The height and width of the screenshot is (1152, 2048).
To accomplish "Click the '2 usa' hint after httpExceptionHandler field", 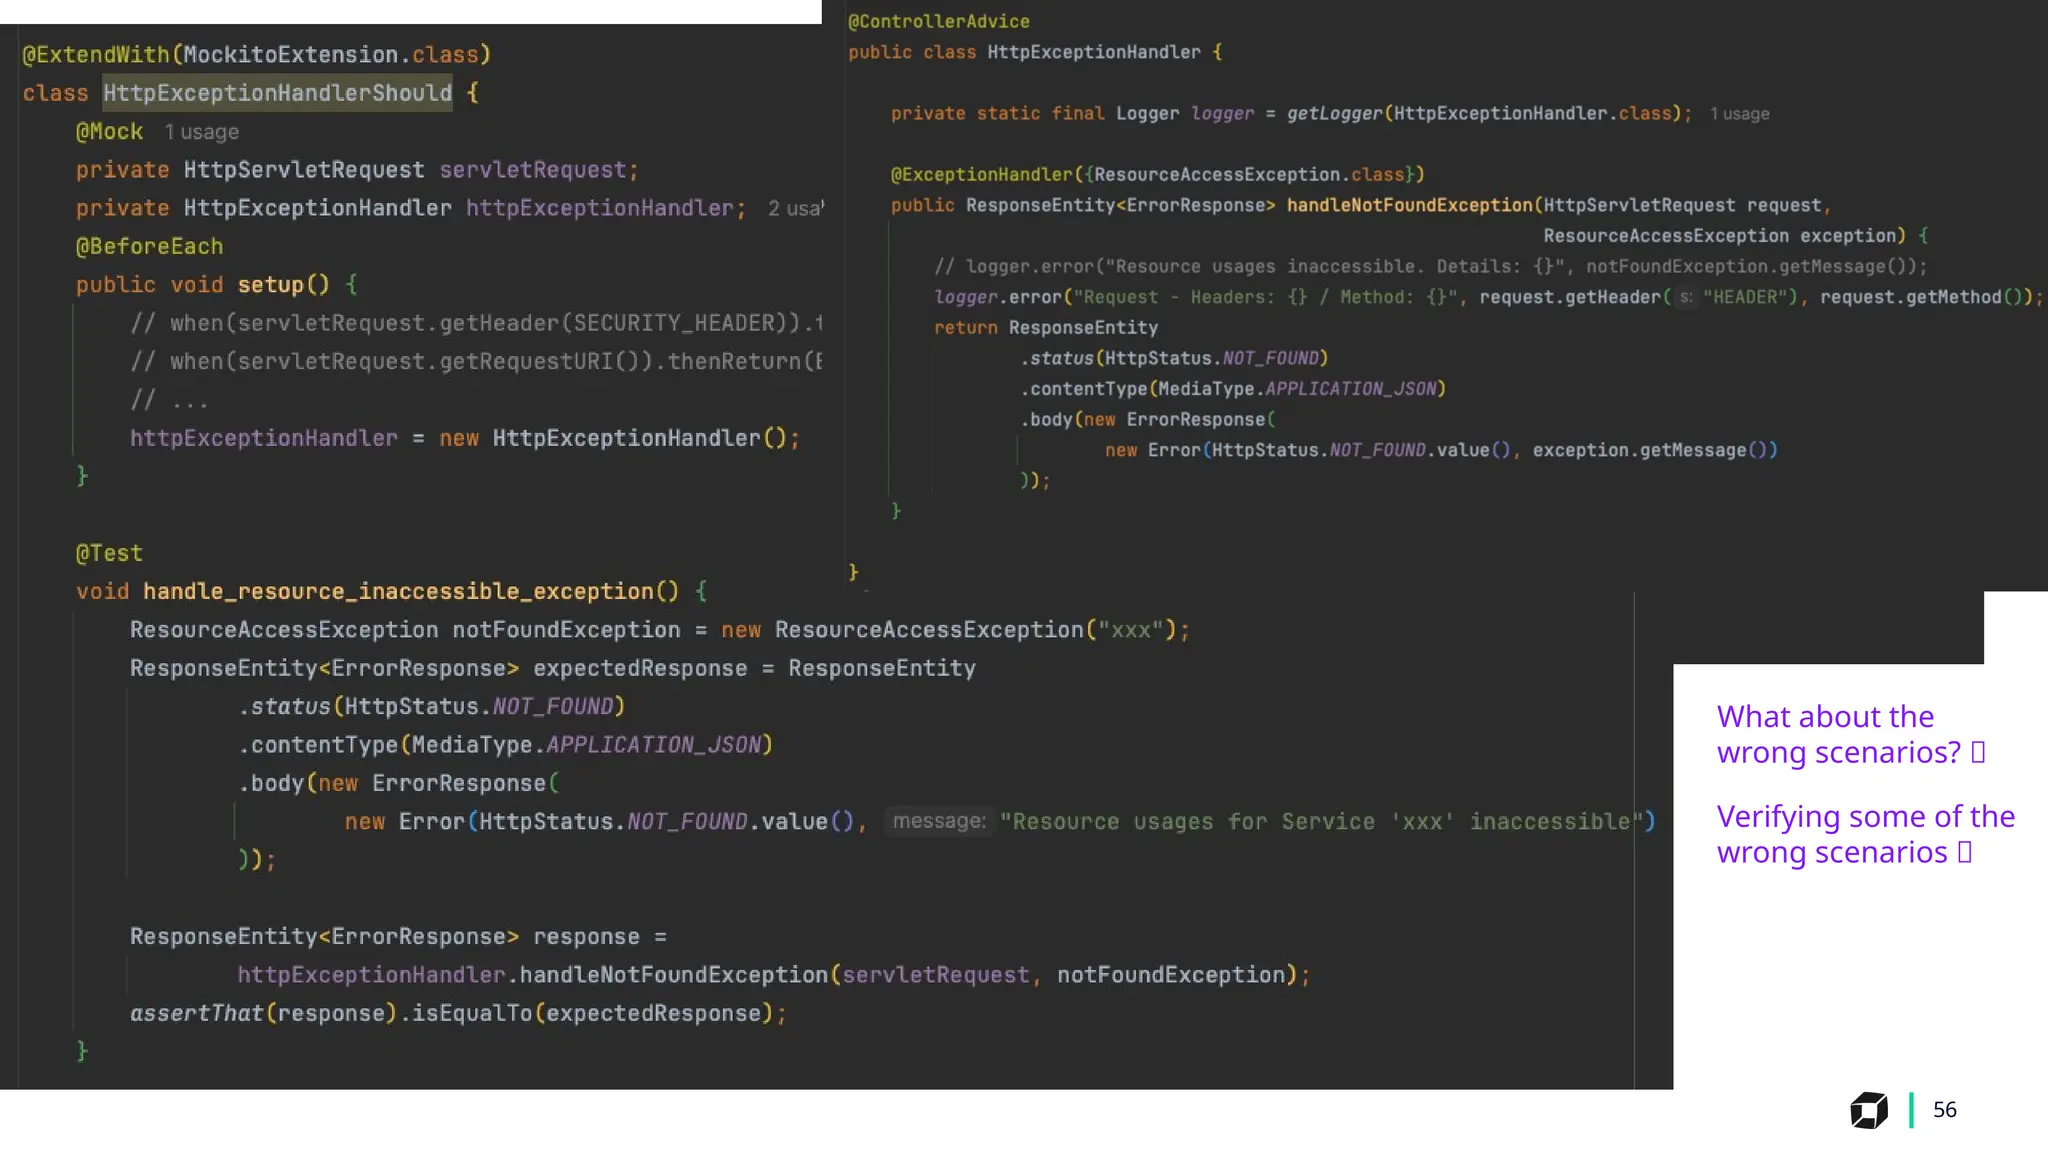I will (x=795, y=208).
